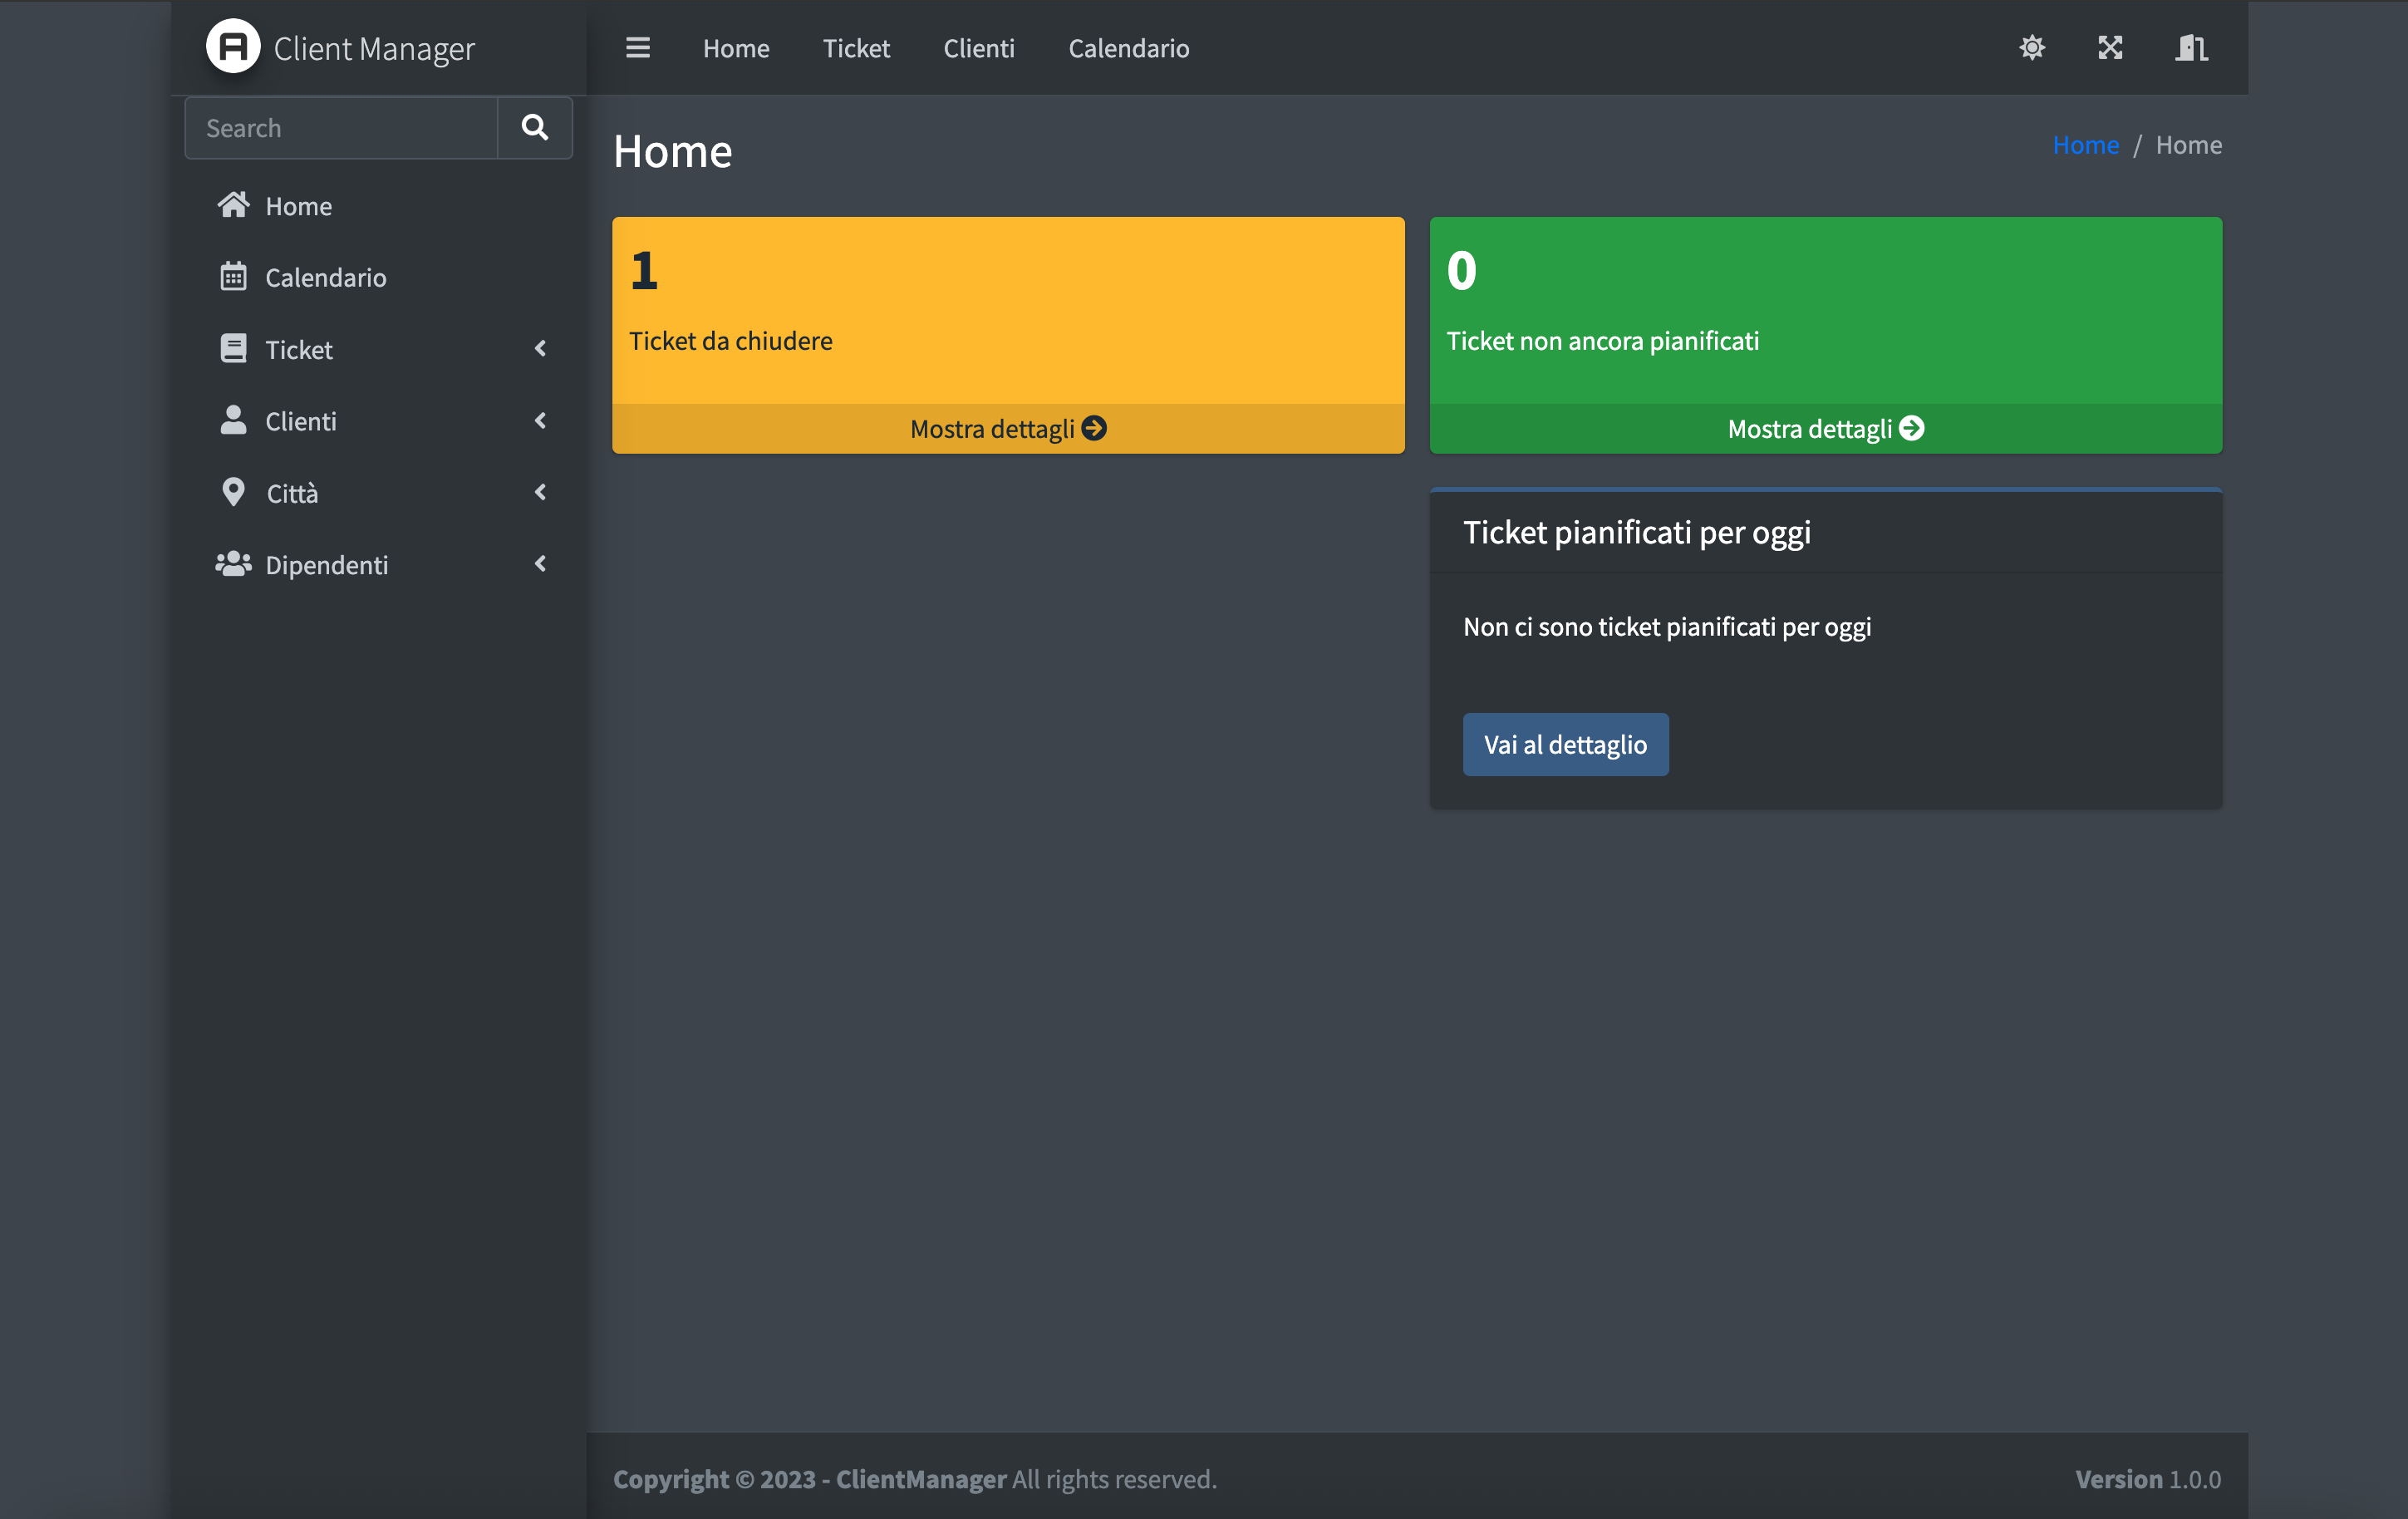Screen dimensions: 2408x1519
Task: Click the blue Home breadcrumb link
Action: [2085, 145]
